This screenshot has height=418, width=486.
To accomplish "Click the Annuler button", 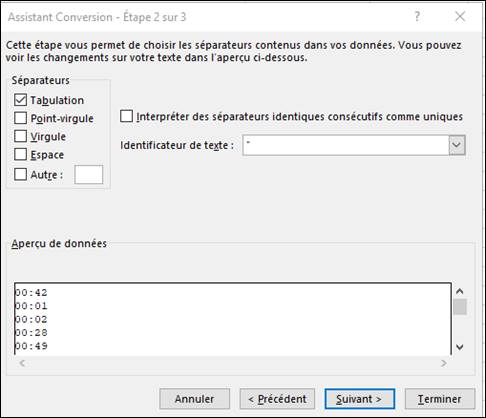I will tap(195, 399).
